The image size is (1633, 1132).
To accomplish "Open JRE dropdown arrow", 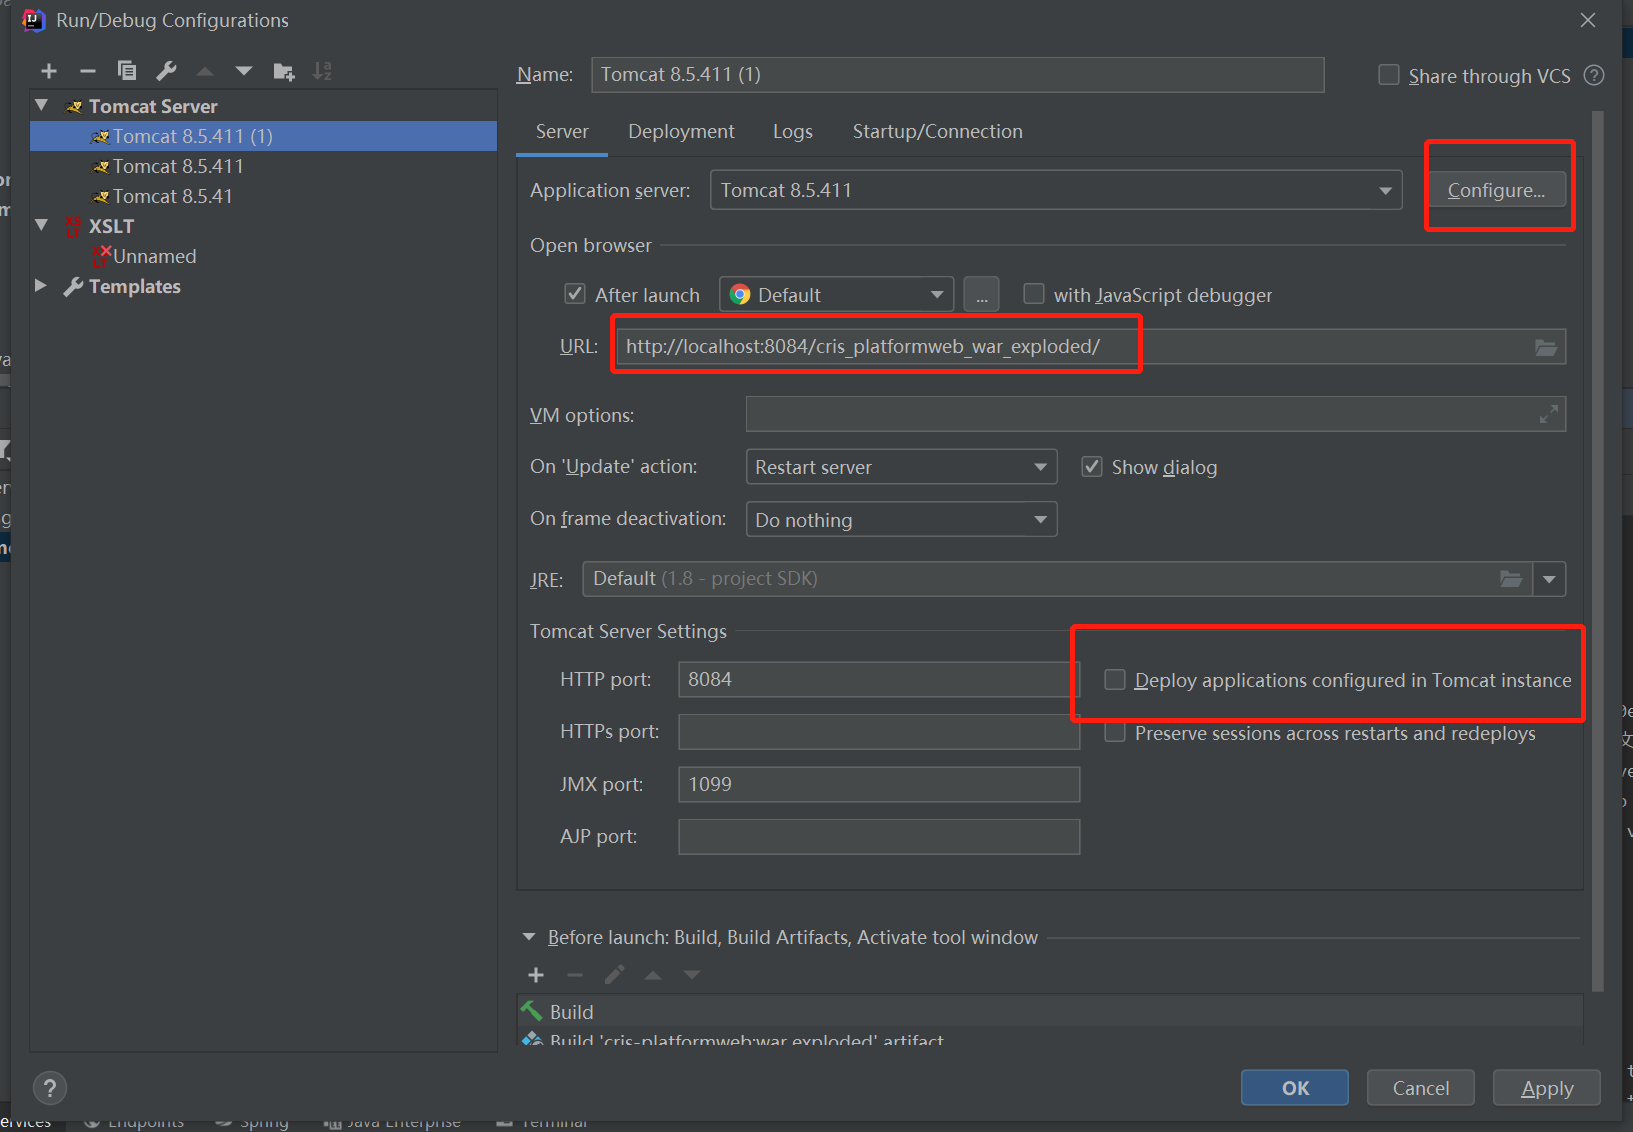I will click(1549, 579).
